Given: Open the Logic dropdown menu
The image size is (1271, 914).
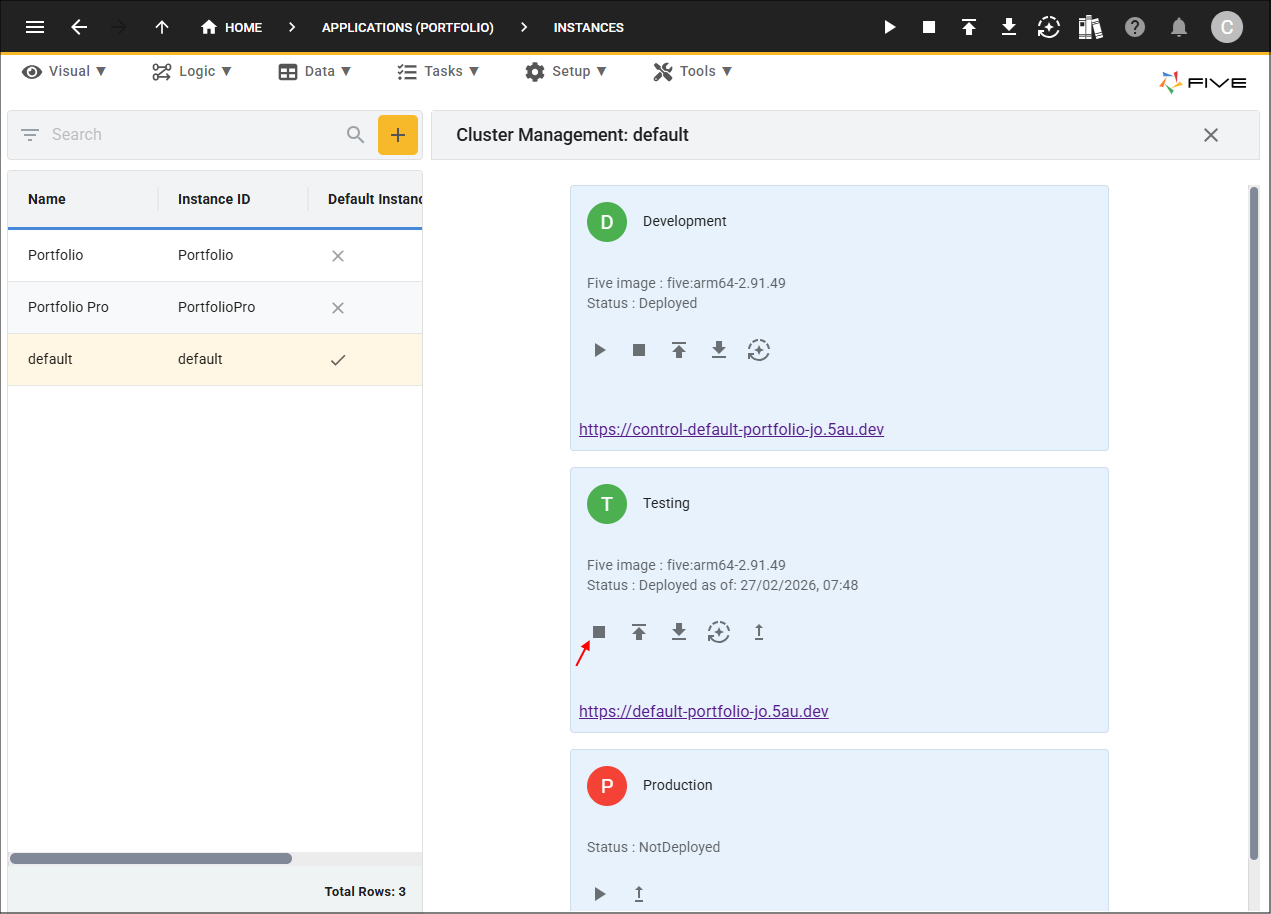Looking at the screenshot, I should [192, 71].
